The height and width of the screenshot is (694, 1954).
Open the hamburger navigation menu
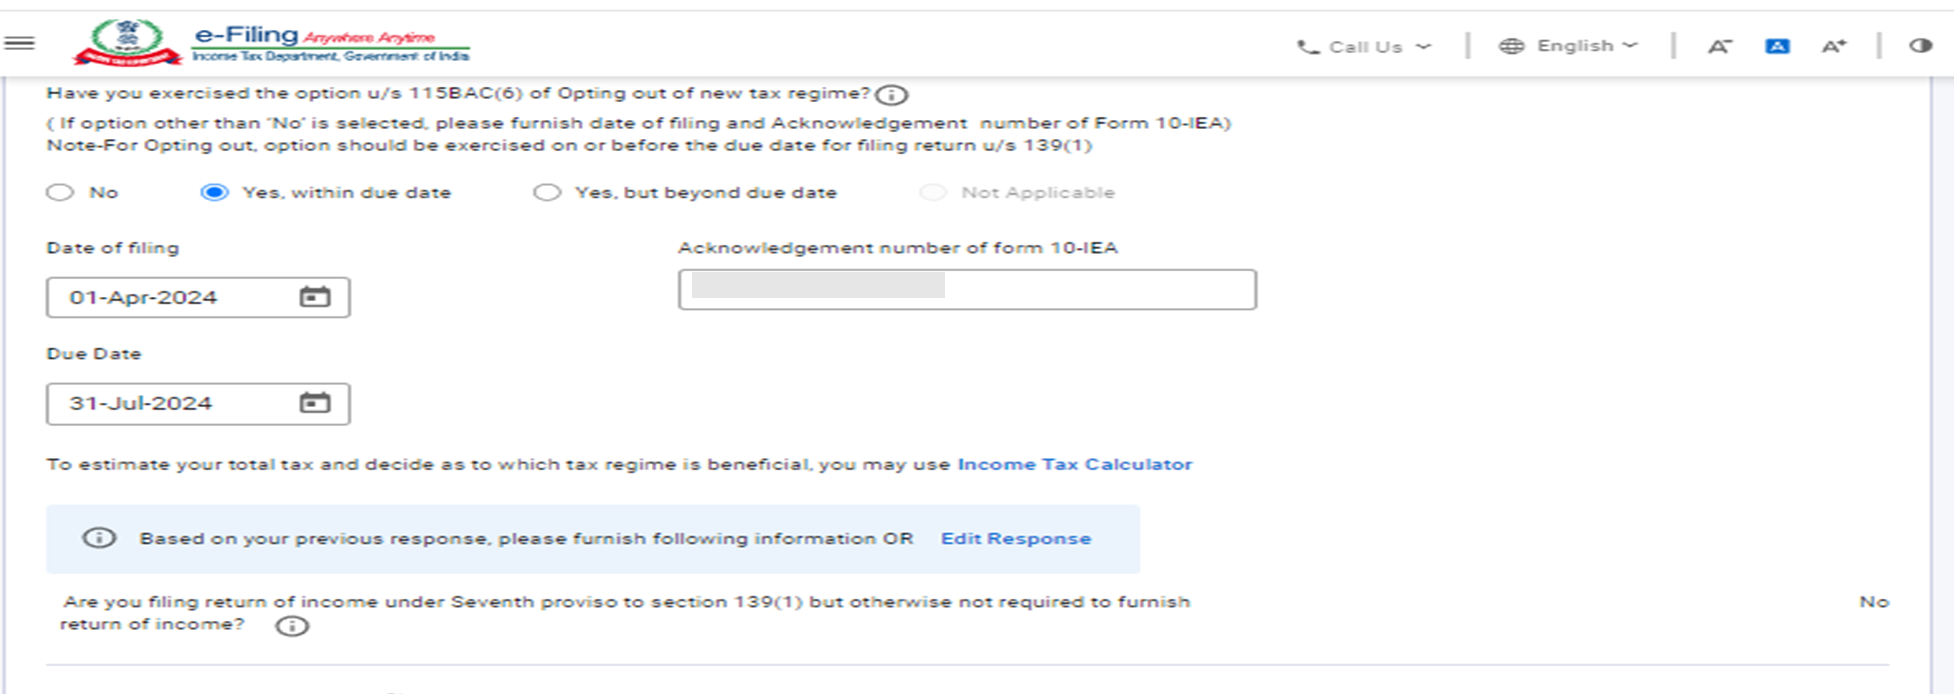pyautogui.click(x=20, y=43)
